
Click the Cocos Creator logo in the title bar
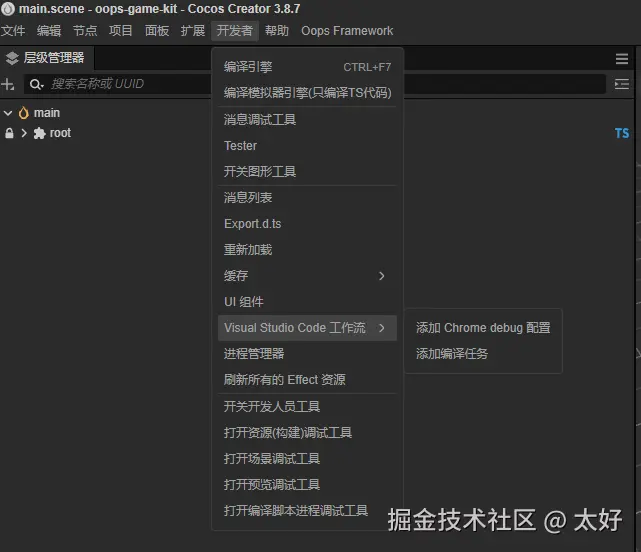(x=8, y=9)
